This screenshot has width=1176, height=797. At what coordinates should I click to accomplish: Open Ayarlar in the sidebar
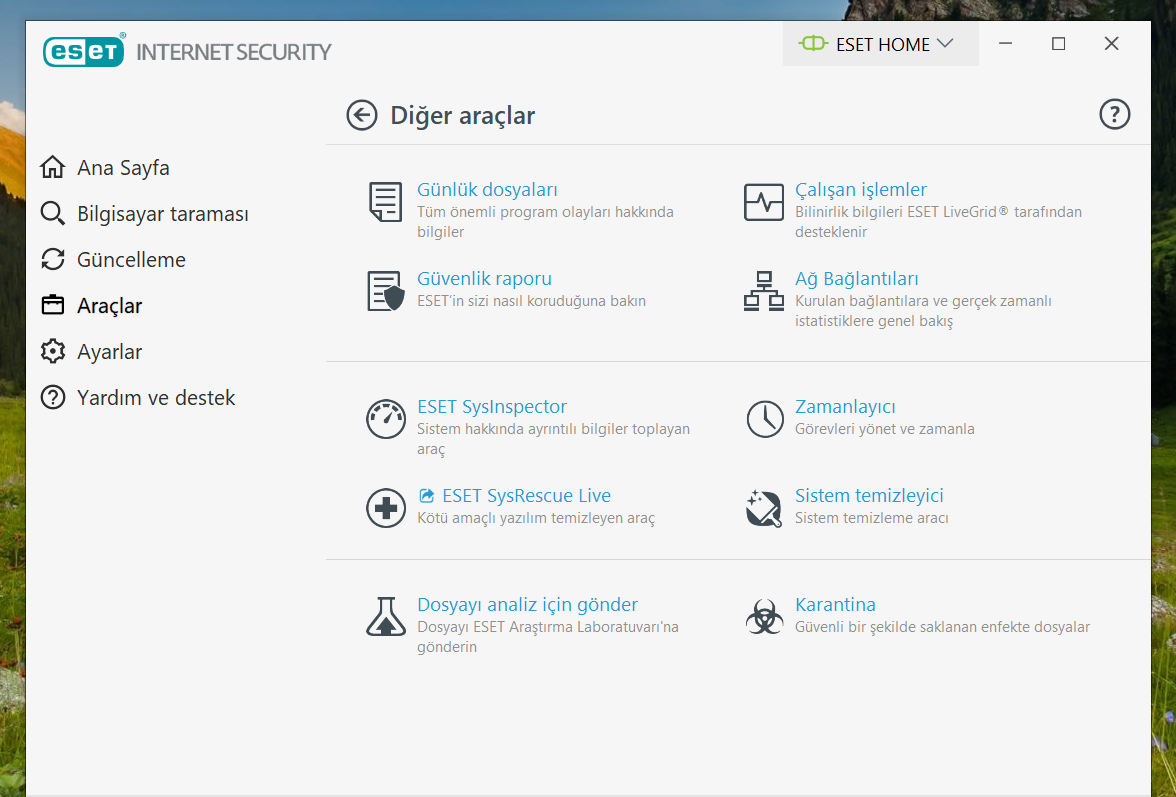pyautogui.click(x=110, y=352)
